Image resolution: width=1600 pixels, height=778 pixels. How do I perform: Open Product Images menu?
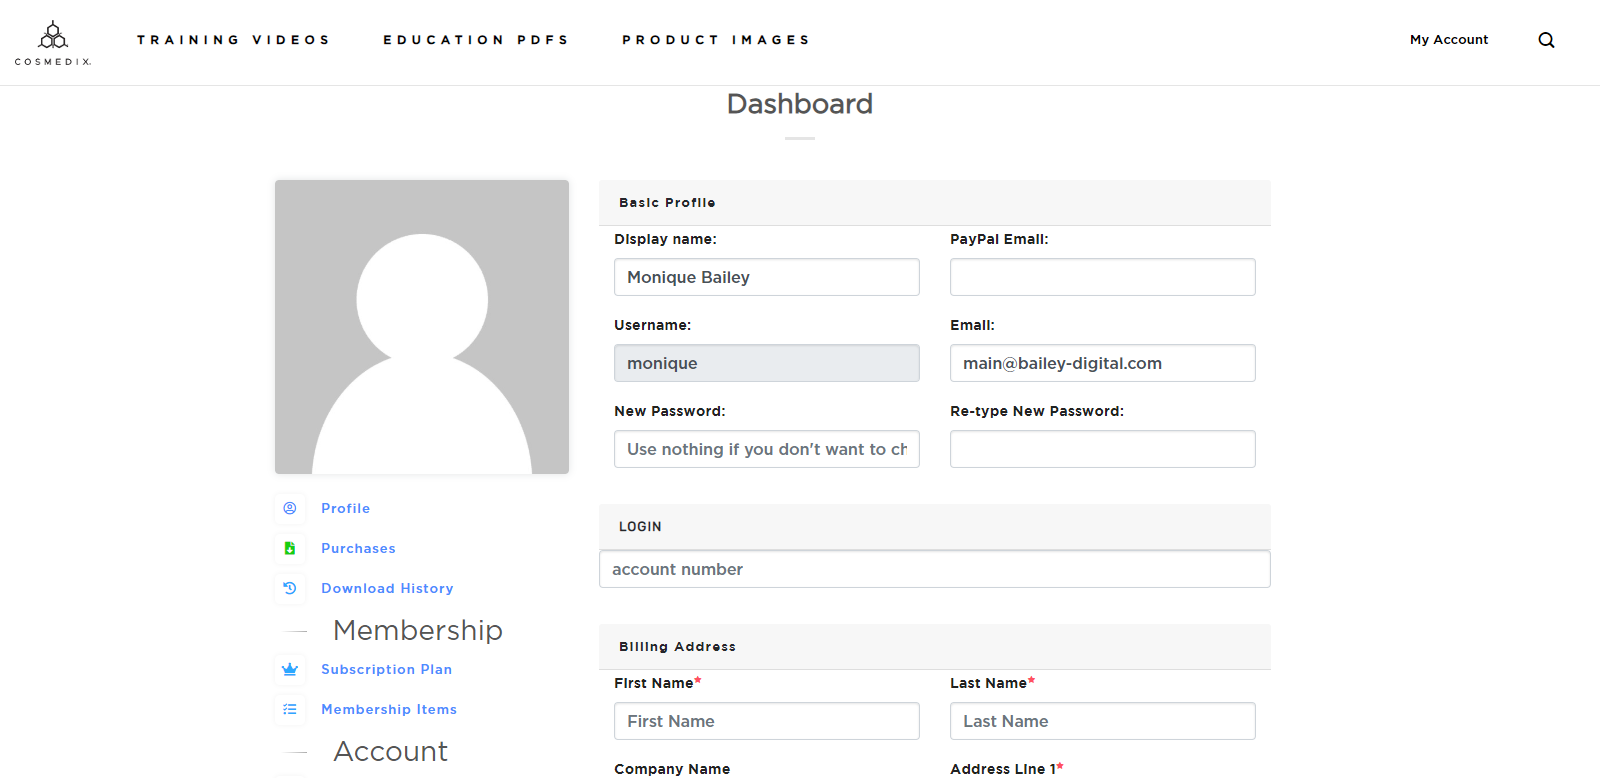tap(716, 40)
